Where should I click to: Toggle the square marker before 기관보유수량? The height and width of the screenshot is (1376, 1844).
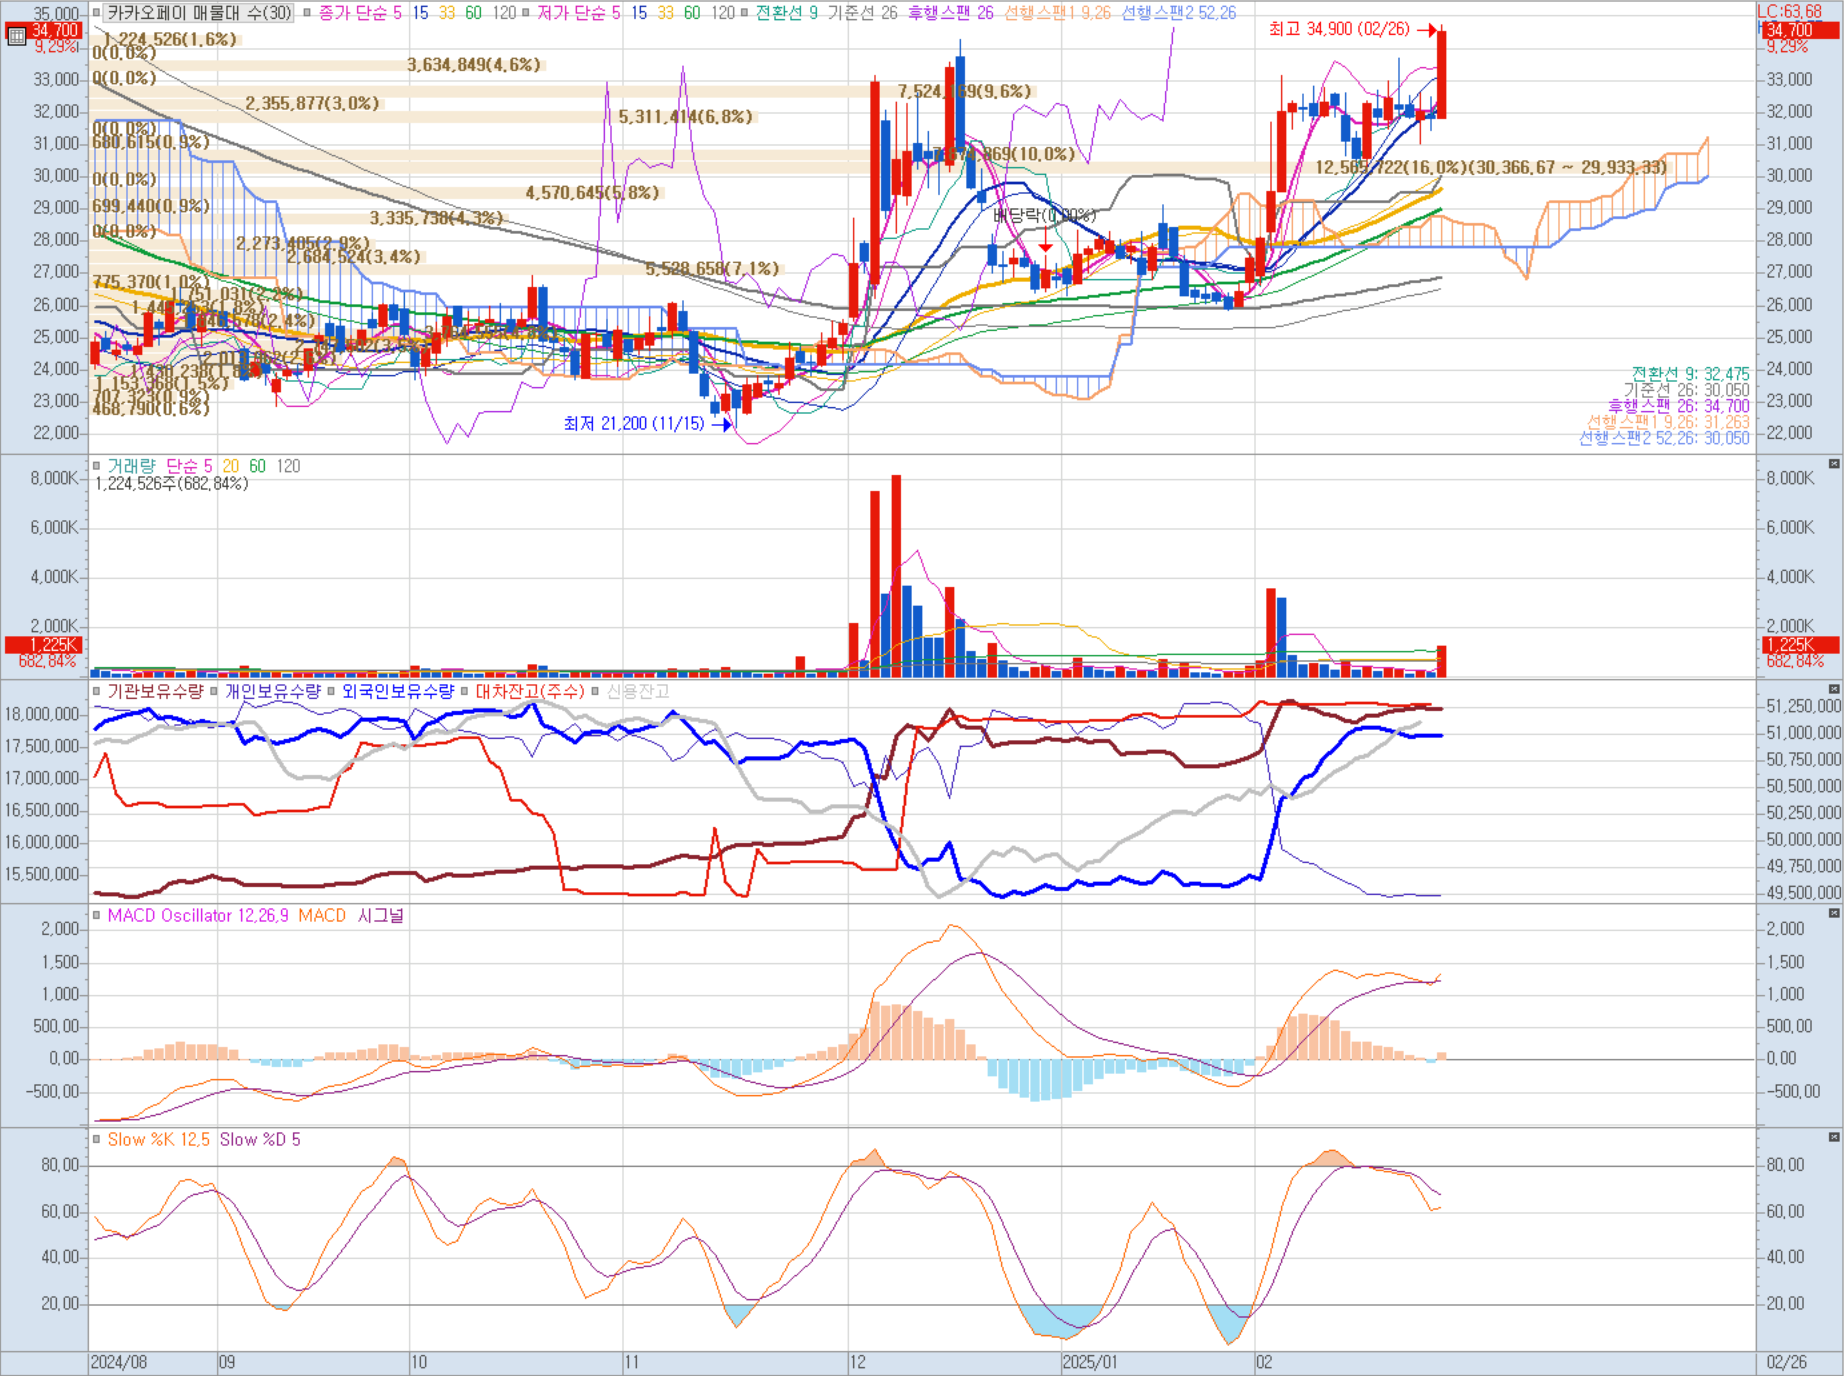[x=97, y=691]
